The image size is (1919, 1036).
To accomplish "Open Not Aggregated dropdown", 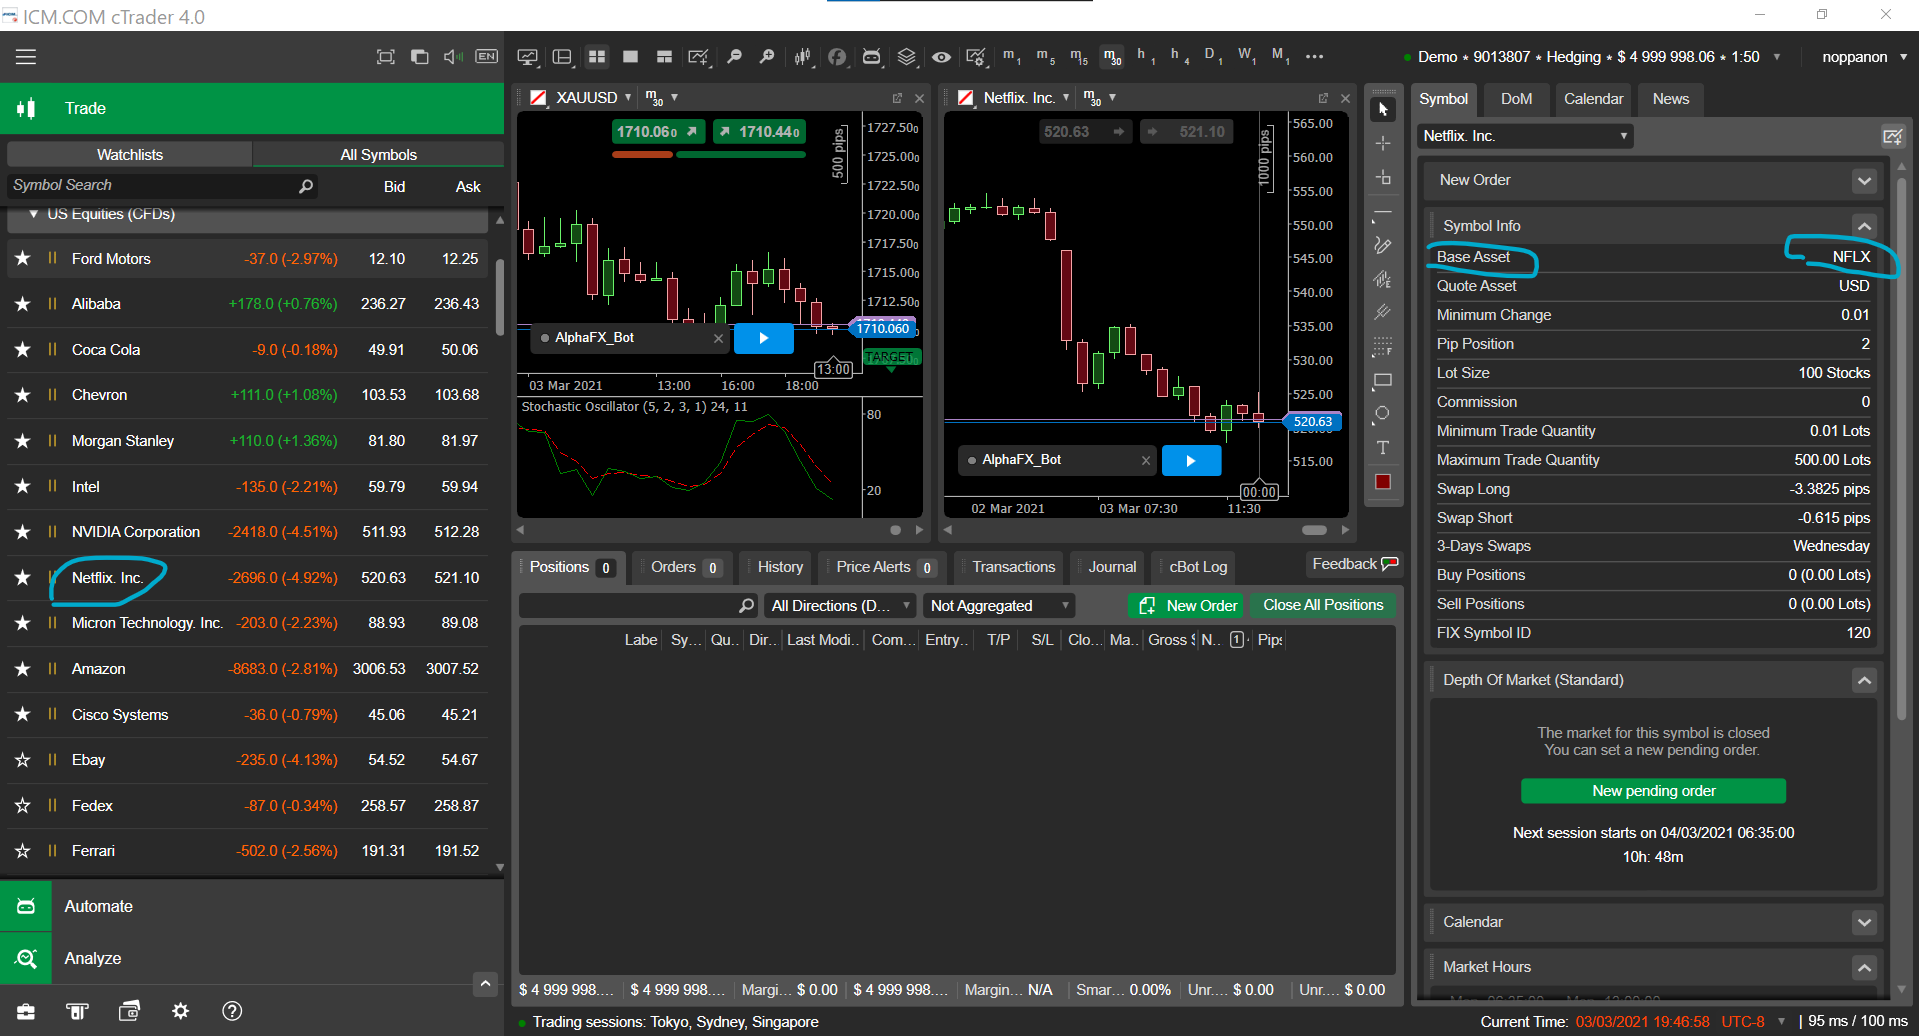I will [999, 606].
